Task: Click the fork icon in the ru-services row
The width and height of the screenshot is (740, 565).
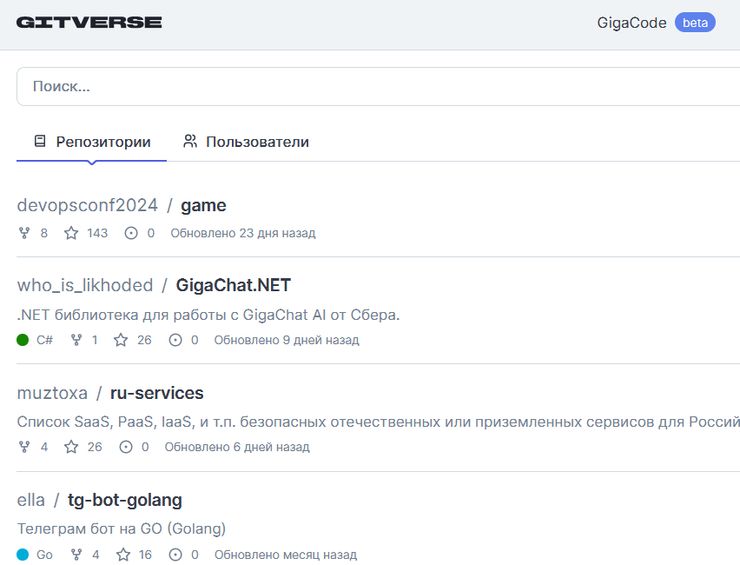Action: (24, 447)
